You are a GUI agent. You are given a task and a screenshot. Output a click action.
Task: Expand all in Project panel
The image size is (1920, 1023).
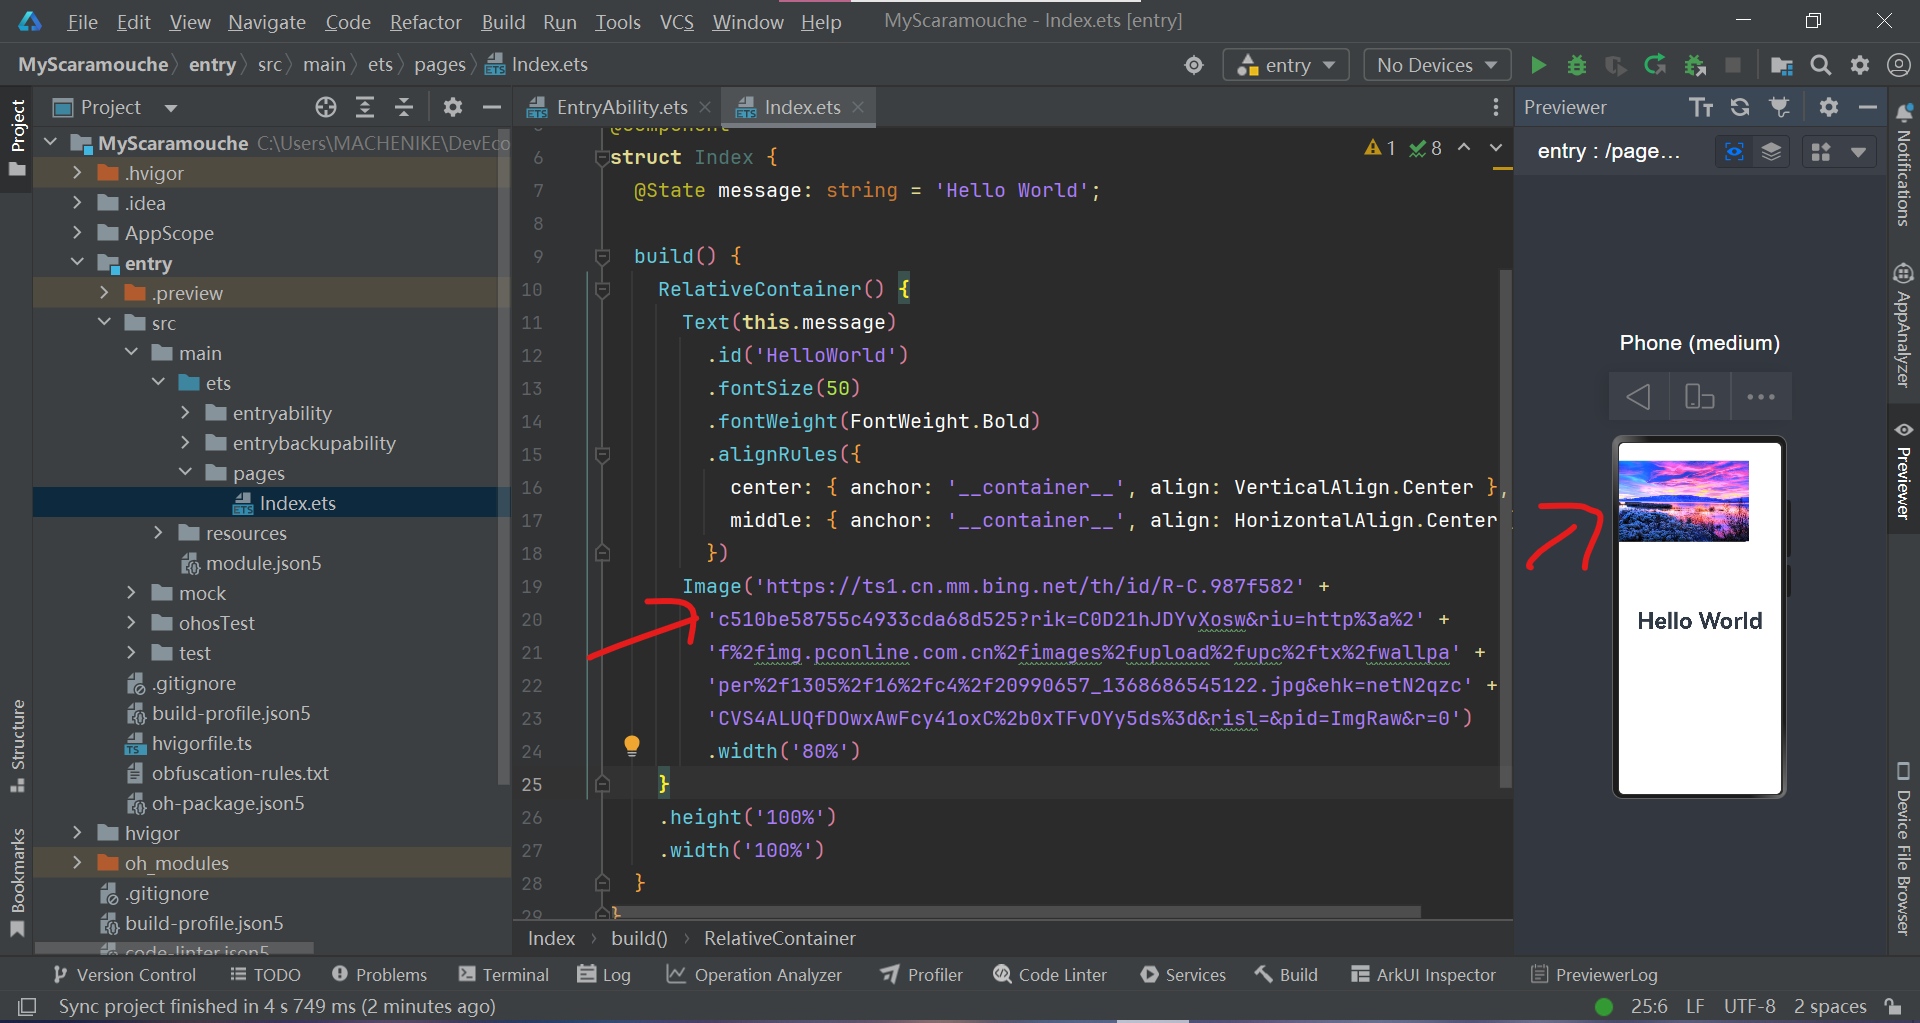[365, 107]
